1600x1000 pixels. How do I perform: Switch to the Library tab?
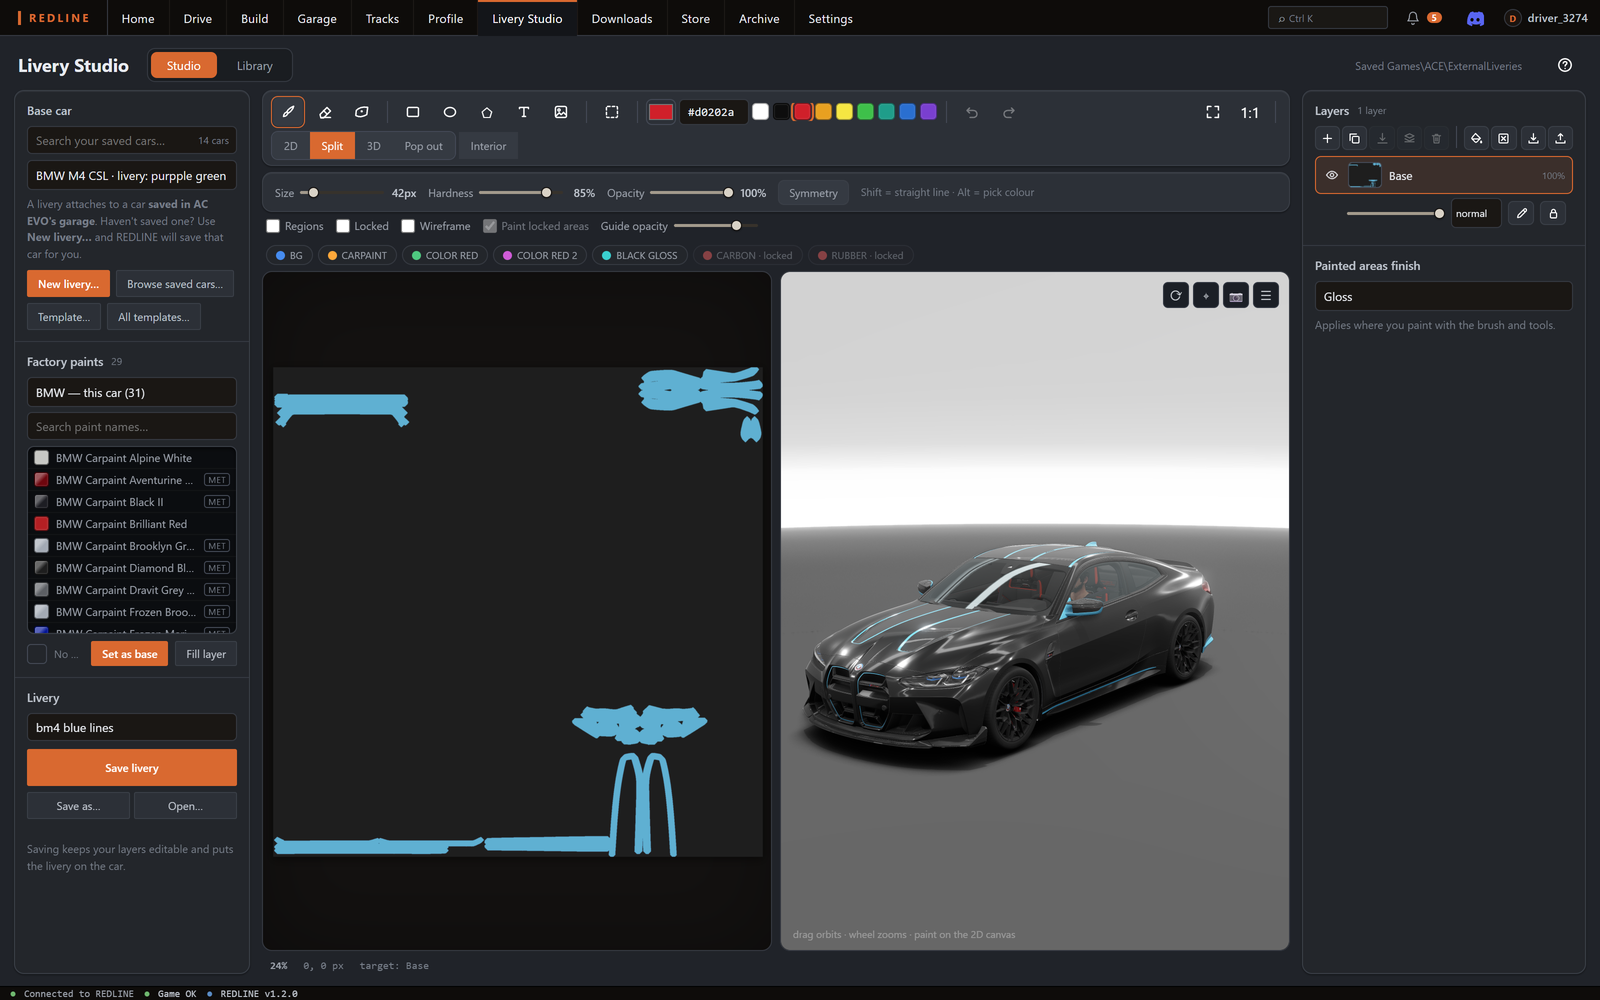point(254,66)
